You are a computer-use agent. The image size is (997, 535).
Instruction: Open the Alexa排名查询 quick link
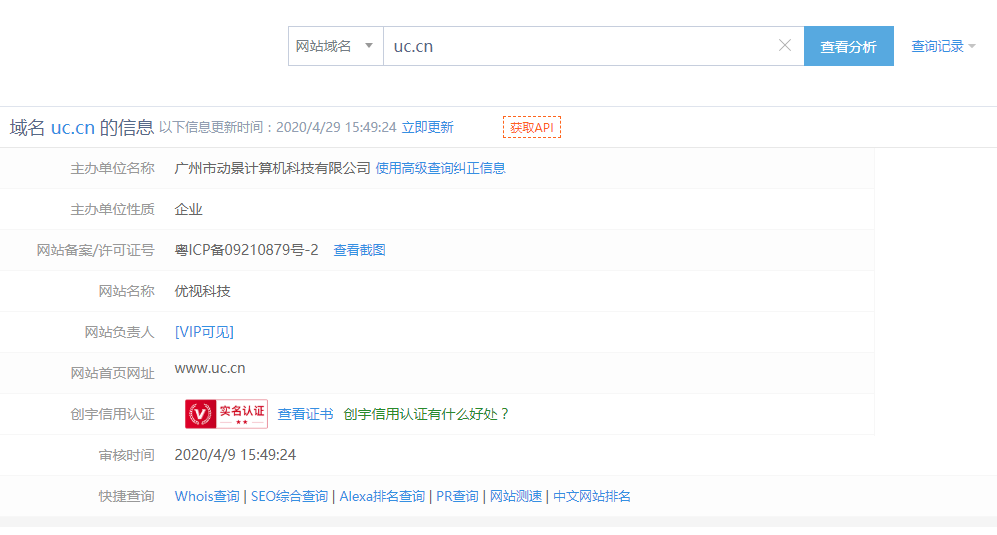click(x=382, y=496)
